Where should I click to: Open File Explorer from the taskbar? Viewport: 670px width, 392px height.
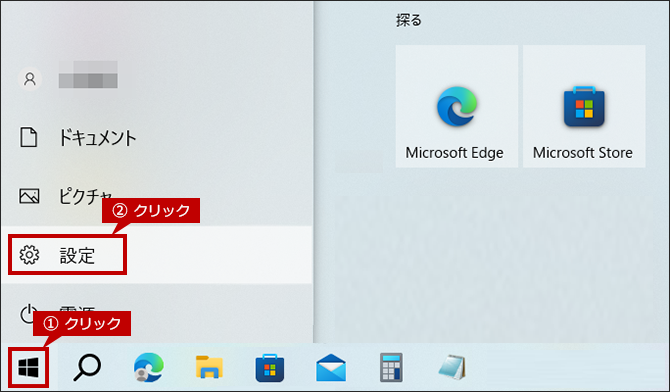(x=209, y=367)
